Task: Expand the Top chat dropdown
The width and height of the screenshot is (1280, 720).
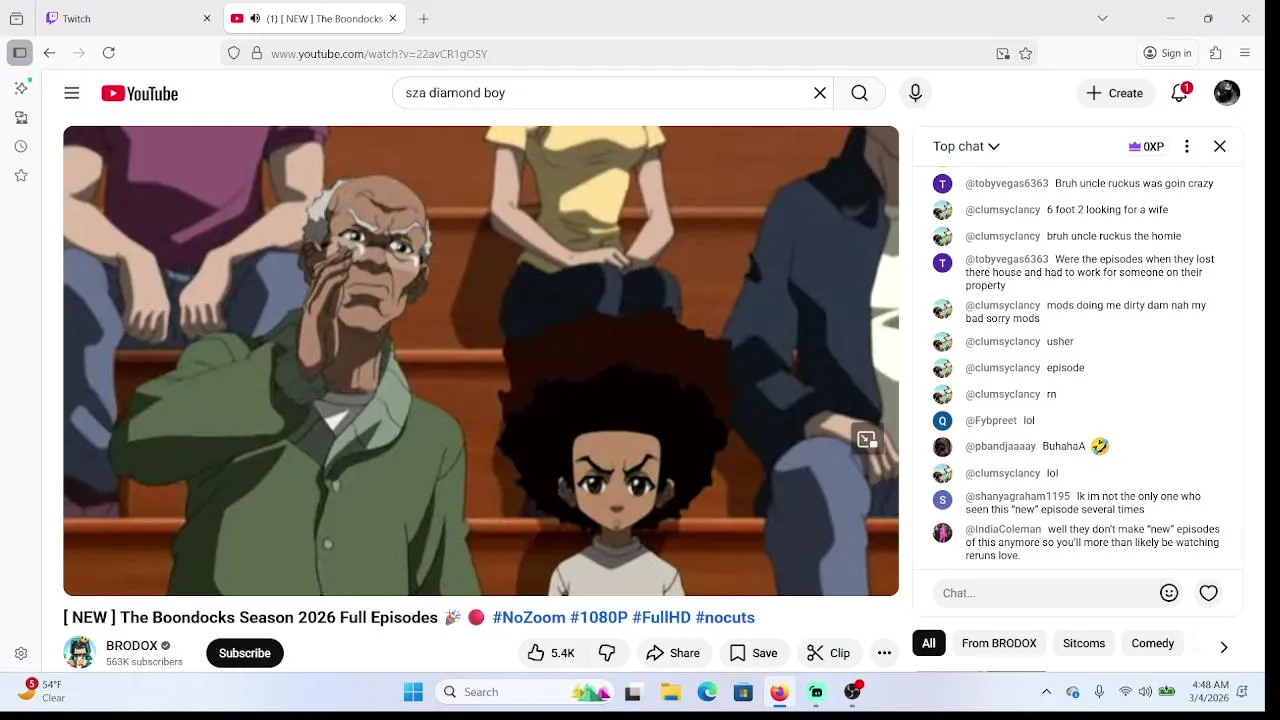Action: [x=966, y=146]
